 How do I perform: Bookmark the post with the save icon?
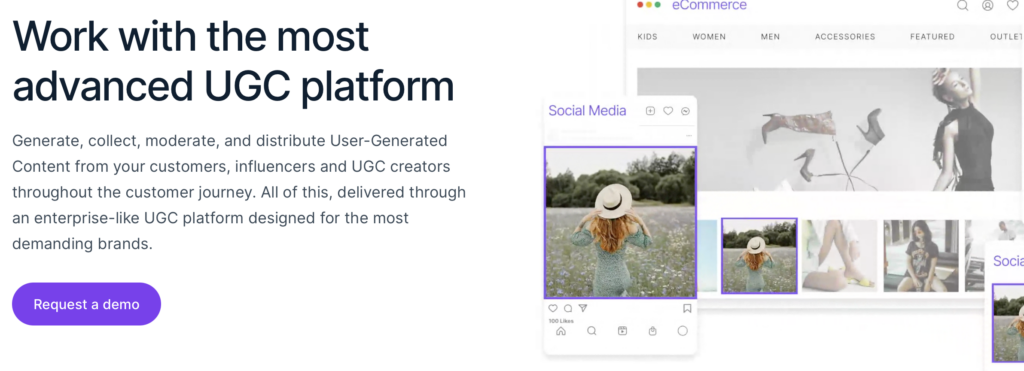click(x=687, y=308)
